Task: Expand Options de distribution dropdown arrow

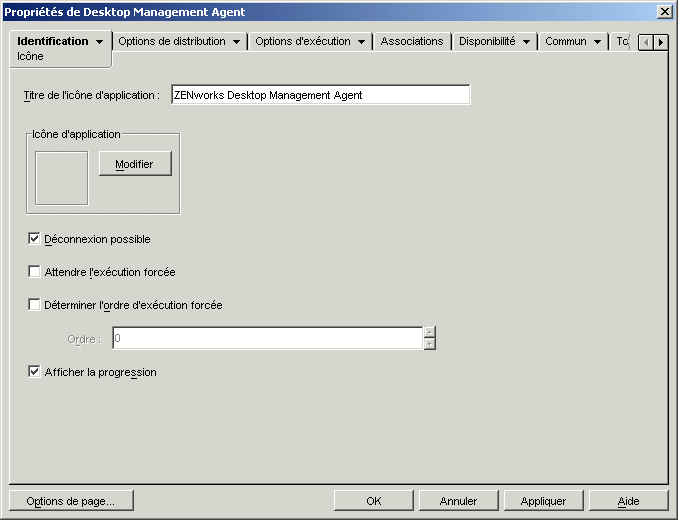Action: 236,42
